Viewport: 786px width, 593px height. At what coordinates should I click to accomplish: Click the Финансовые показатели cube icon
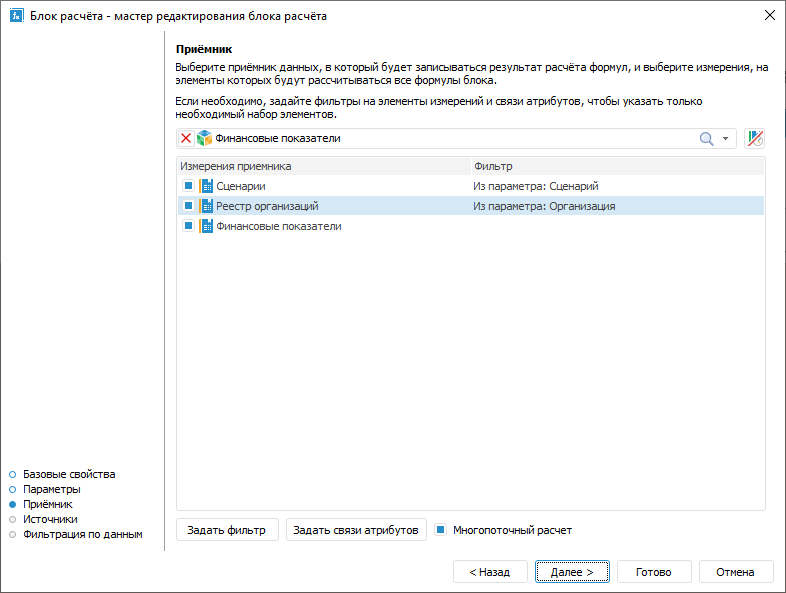204,139
